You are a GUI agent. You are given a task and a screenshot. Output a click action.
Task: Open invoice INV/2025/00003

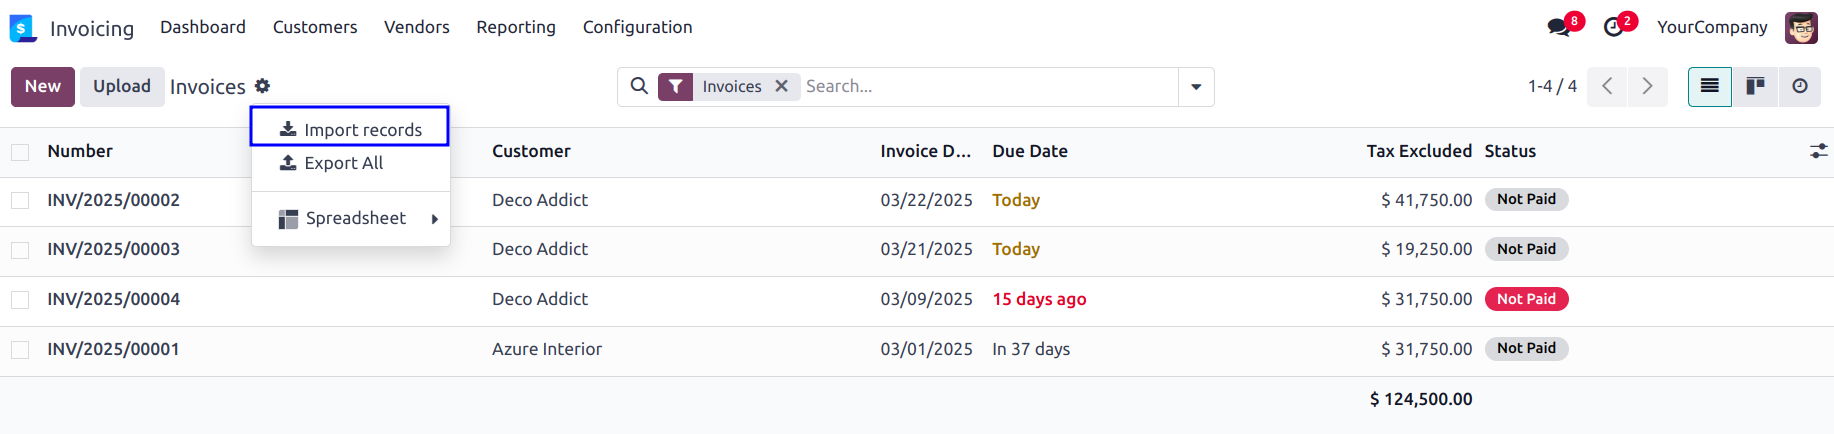[113, 249]
